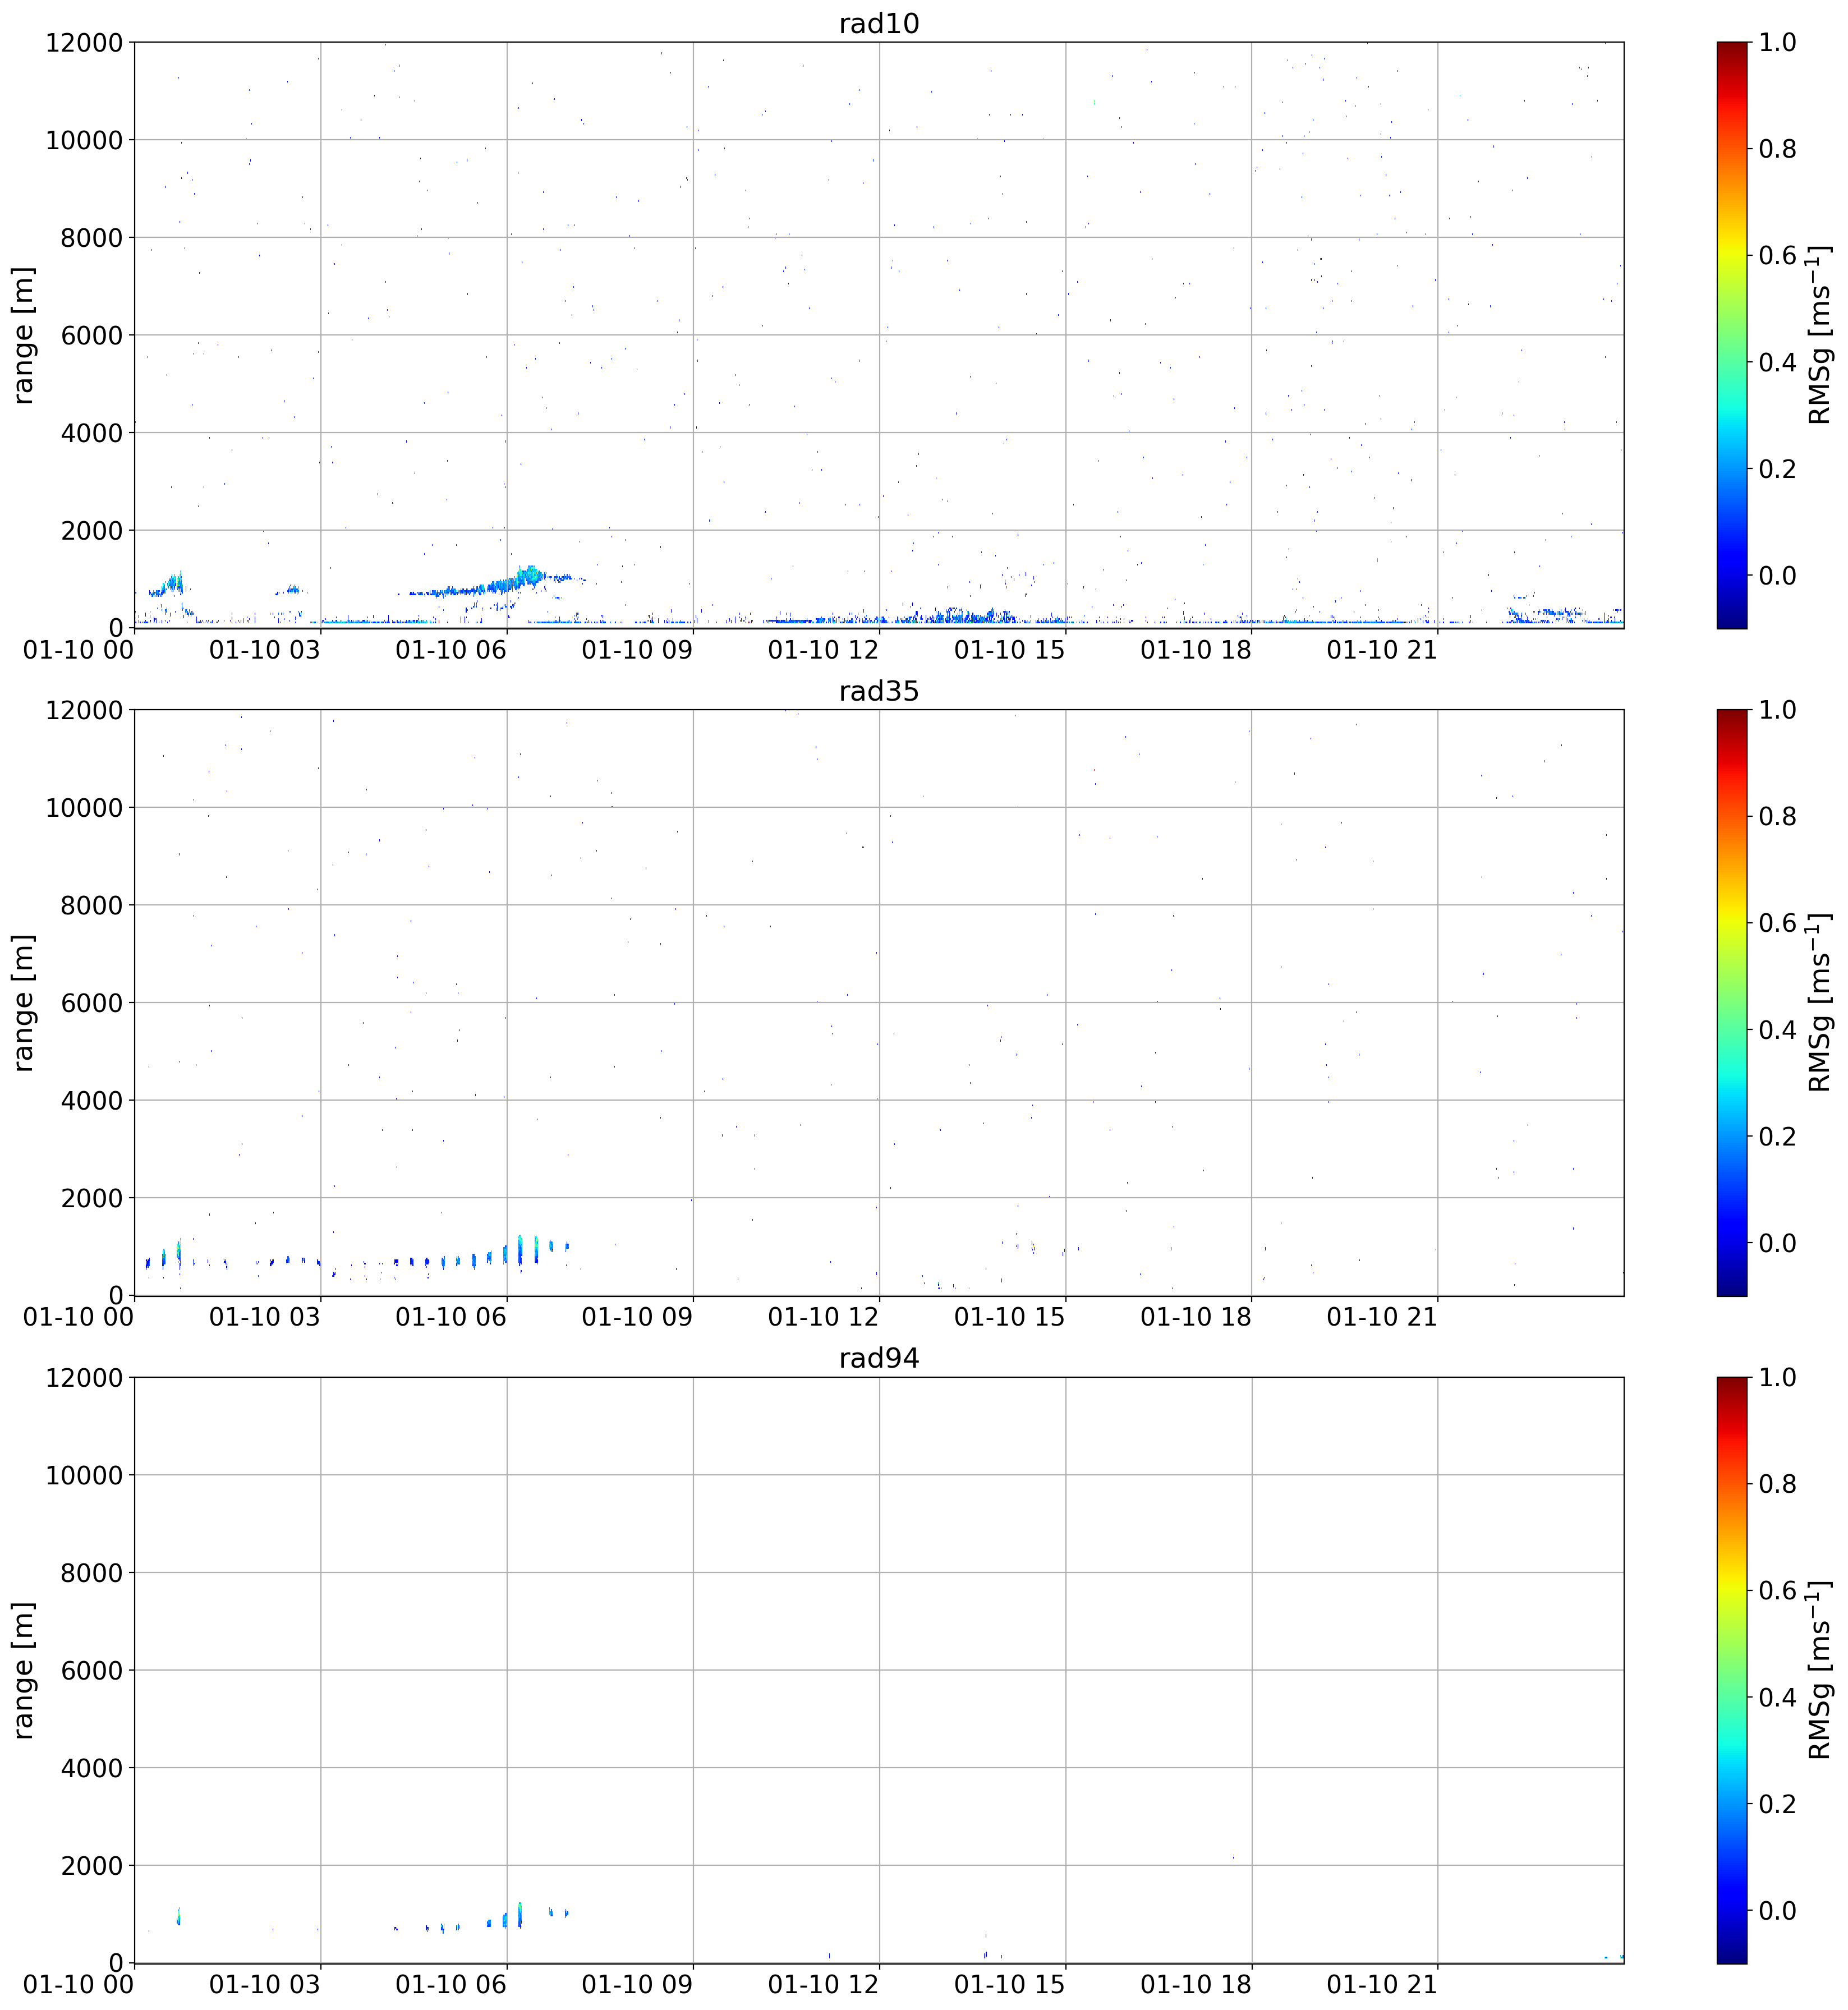Click the RMSg colorbar label beside rad35
1848x2010 pixels.
[1819, 1003]
